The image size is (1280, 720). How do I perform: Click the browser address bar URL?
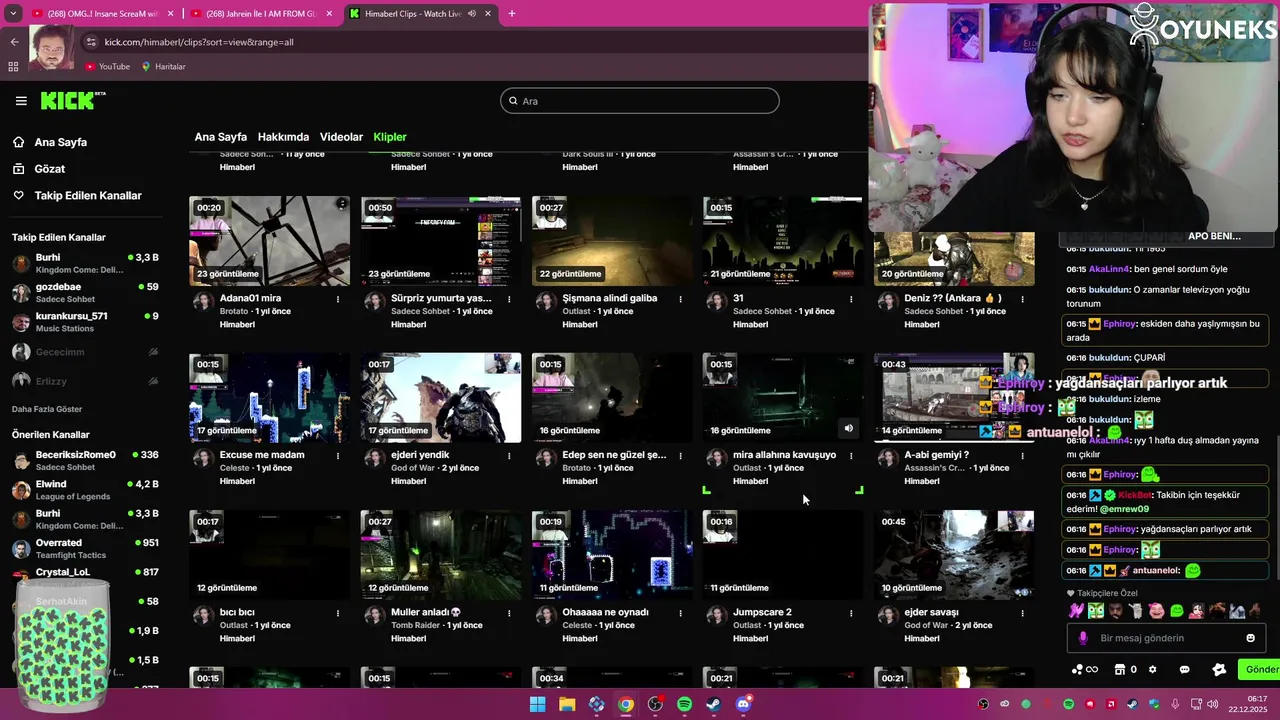[x=199, y=42]
